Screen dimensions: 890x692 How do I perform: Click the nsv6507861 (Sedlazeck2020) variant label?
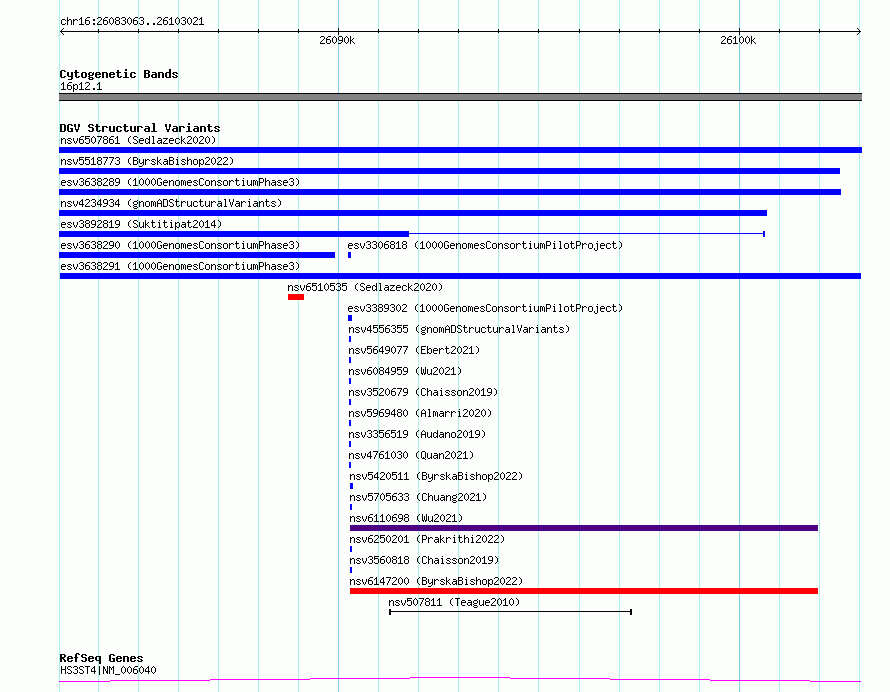138,140
